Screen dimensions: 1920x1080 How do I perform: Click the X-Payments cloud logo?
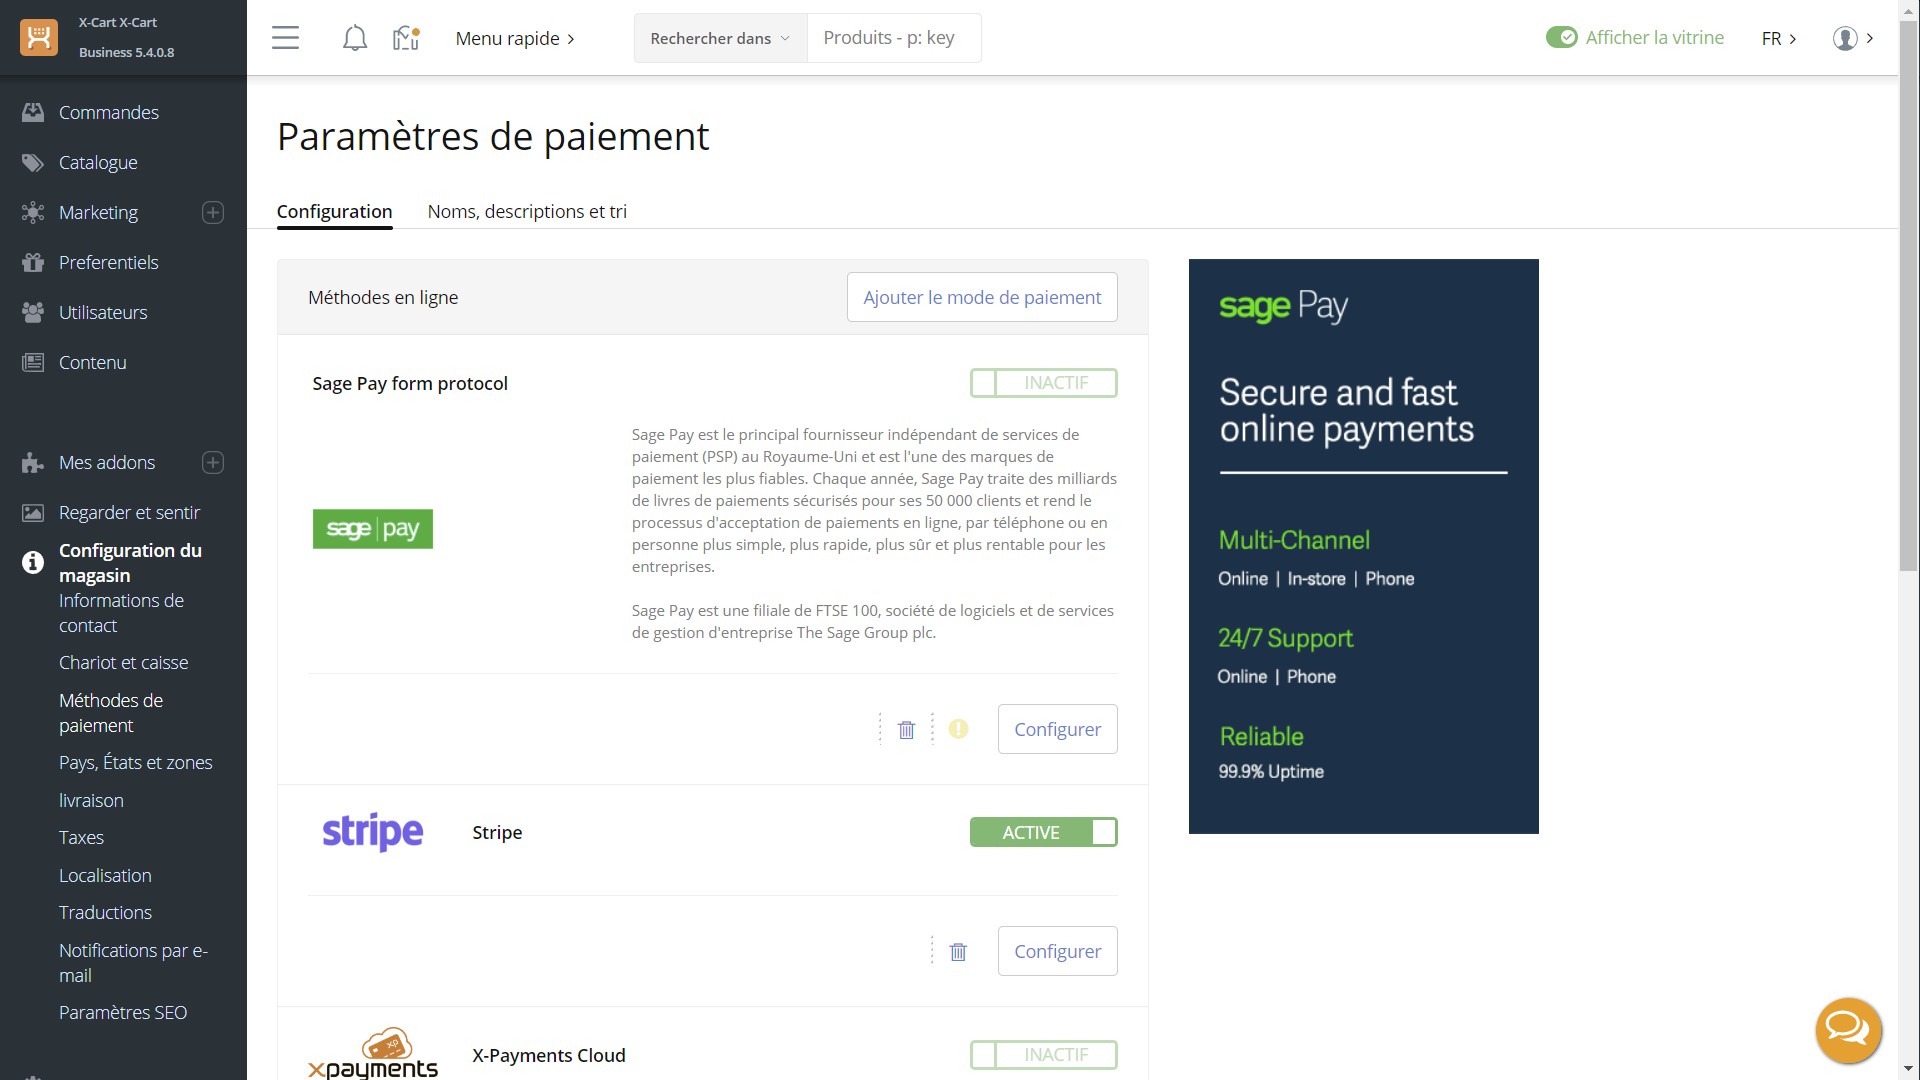(x=373, y=1054)
